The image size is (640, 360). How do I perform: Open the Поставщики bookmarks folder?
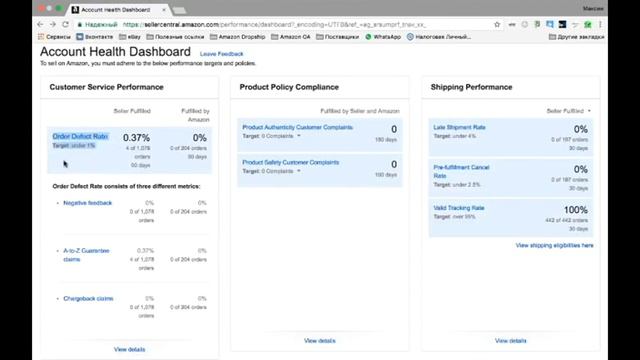tap(338, 37)
